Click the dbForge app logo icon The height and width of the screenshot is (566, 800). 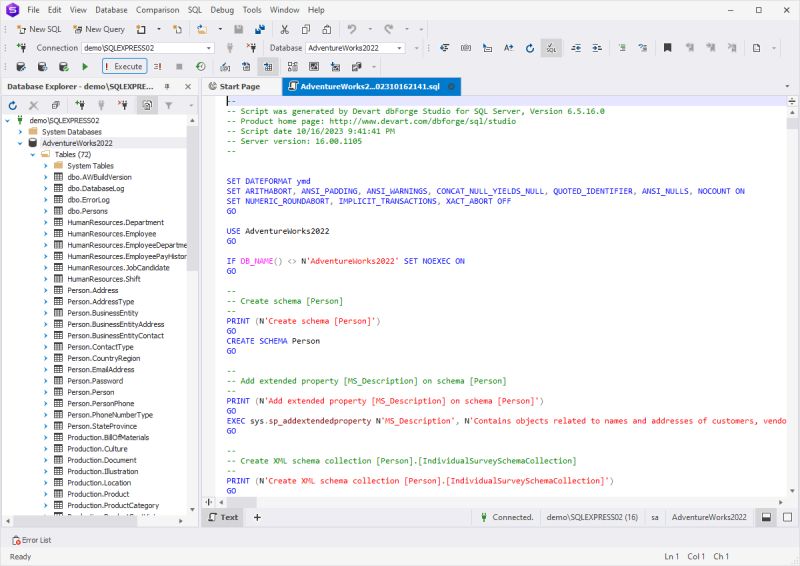12,10
